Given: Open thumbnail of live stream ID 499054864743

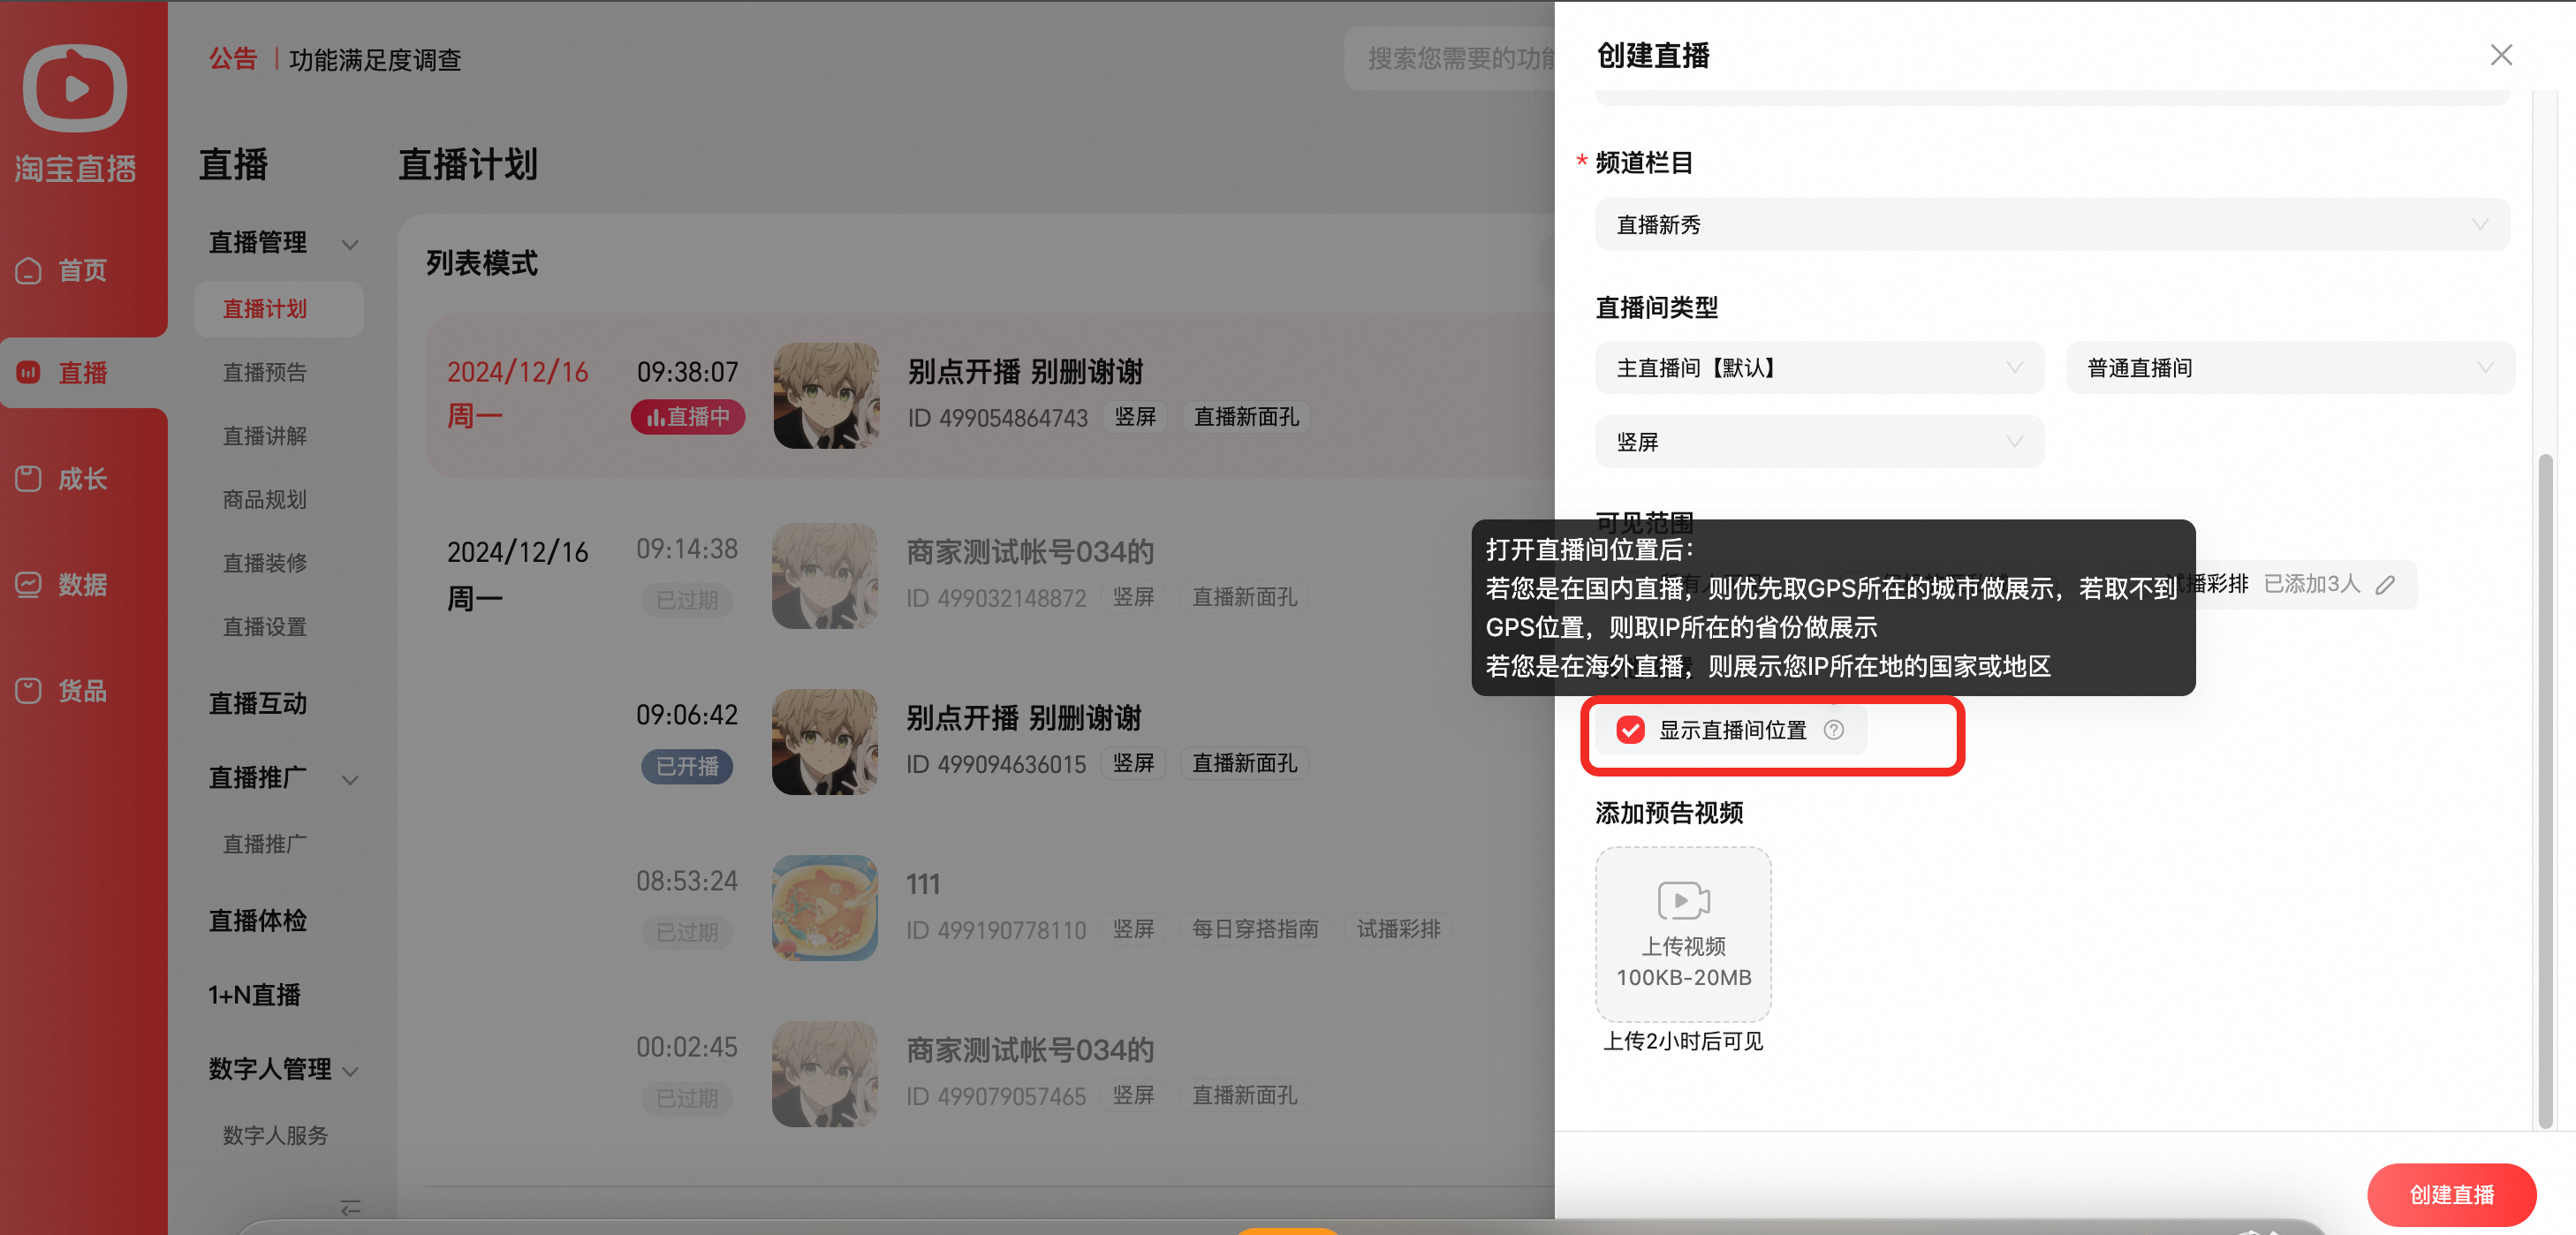Looking at the screenshot, I should (826, 396).
